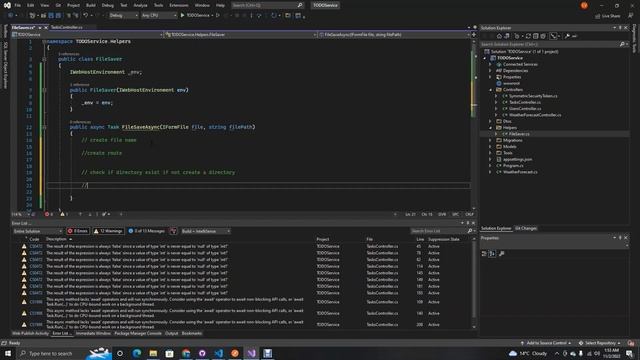
Task: Expand the Migrations folder
Action: coord(490,140)
